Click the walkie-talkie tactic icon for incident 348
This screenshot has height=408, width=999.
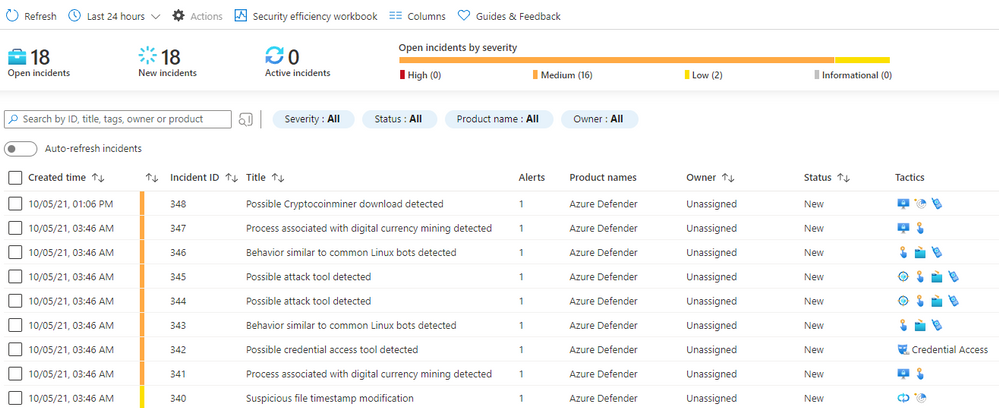click(x=937, y=204)
